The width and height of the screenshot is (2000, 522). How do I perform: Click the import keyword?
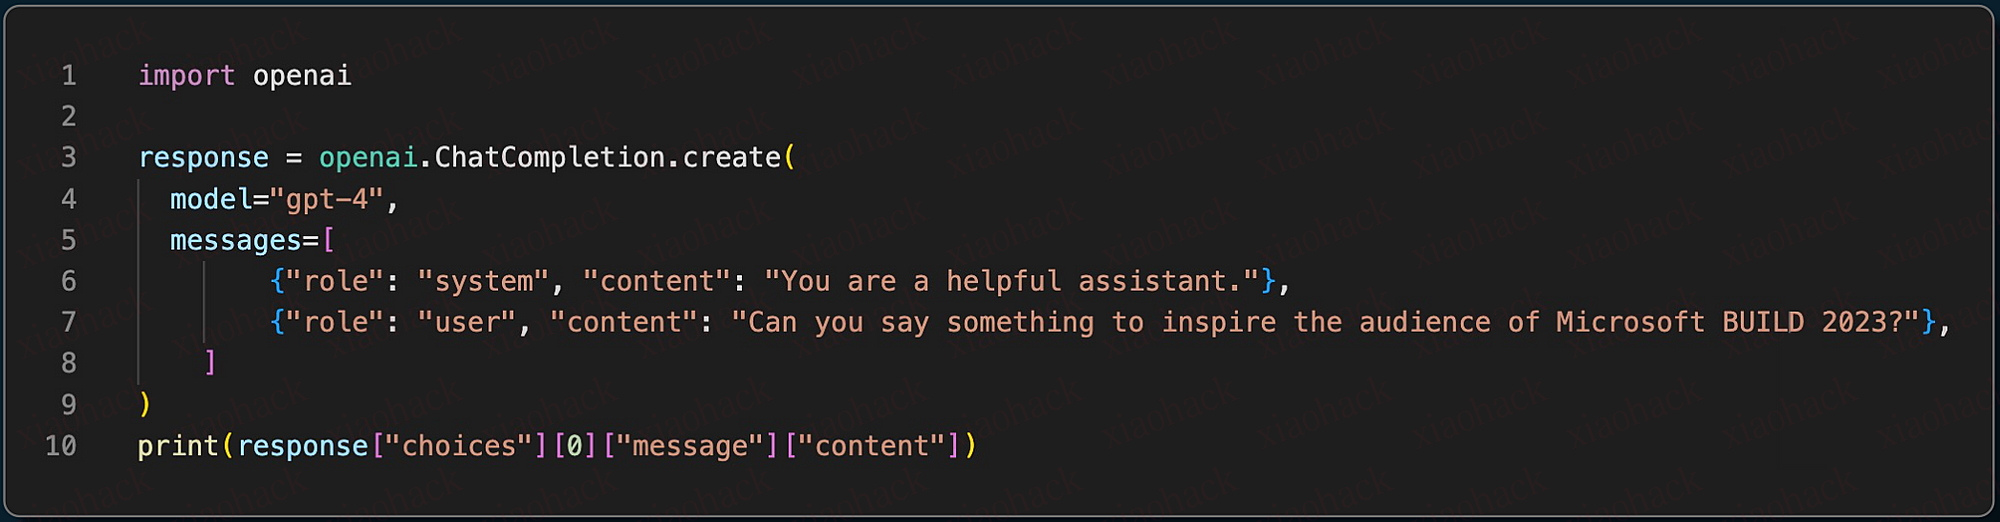186,76
